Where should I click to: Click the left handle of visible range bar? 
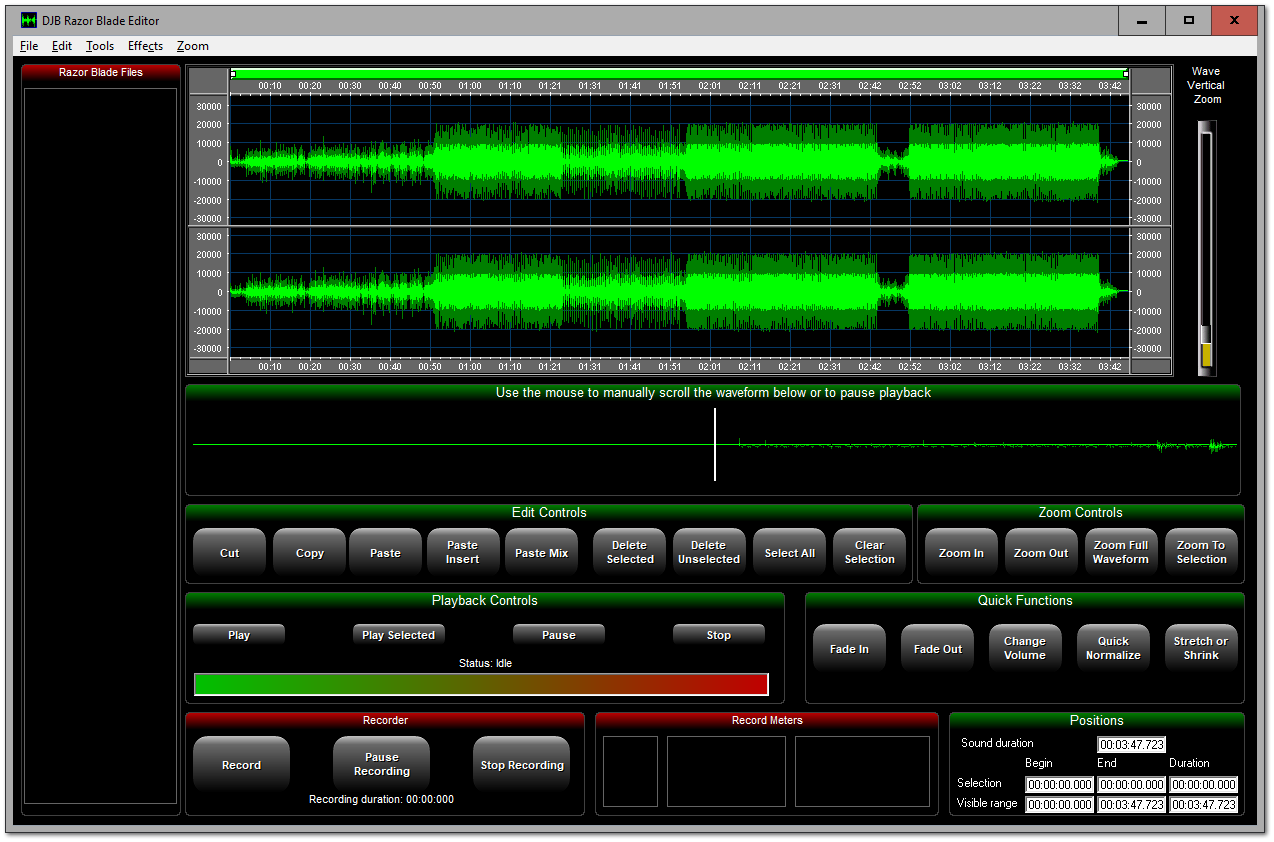pyautogui.click(x=233, y=73)
